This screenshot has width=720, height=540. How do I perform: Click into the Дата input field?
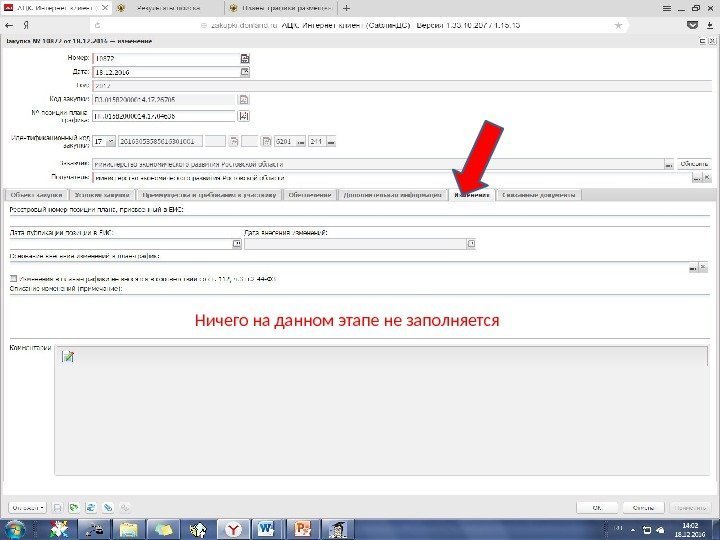(x=166, y=72)
